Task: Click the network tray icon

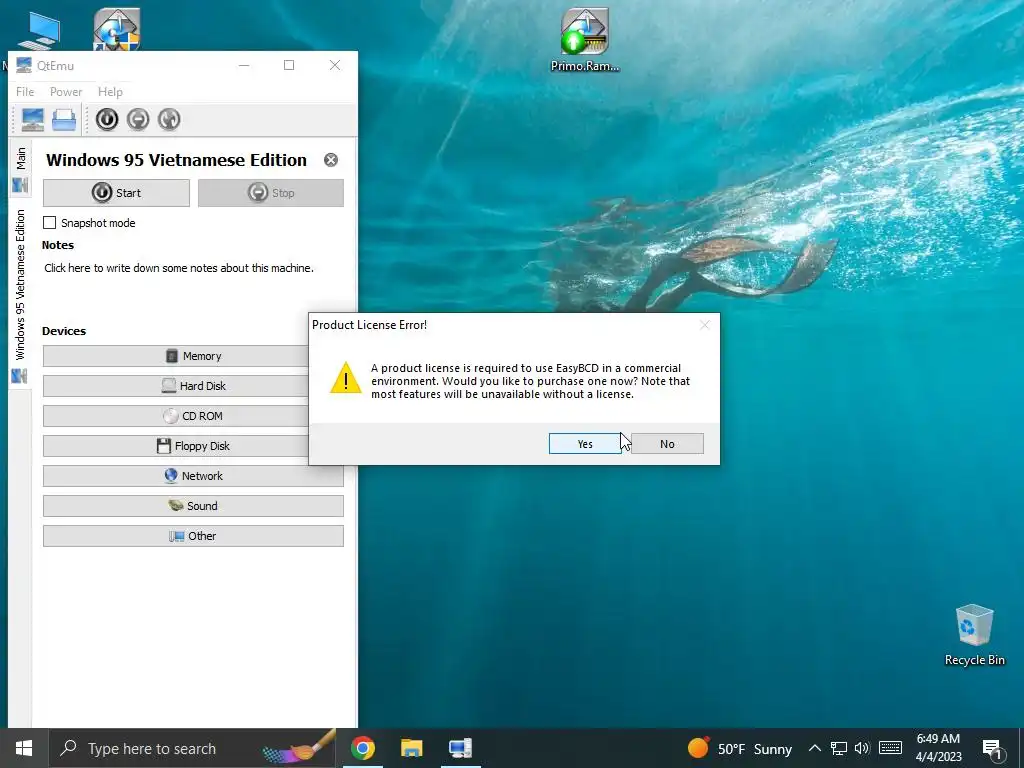Action: (839, 748)
